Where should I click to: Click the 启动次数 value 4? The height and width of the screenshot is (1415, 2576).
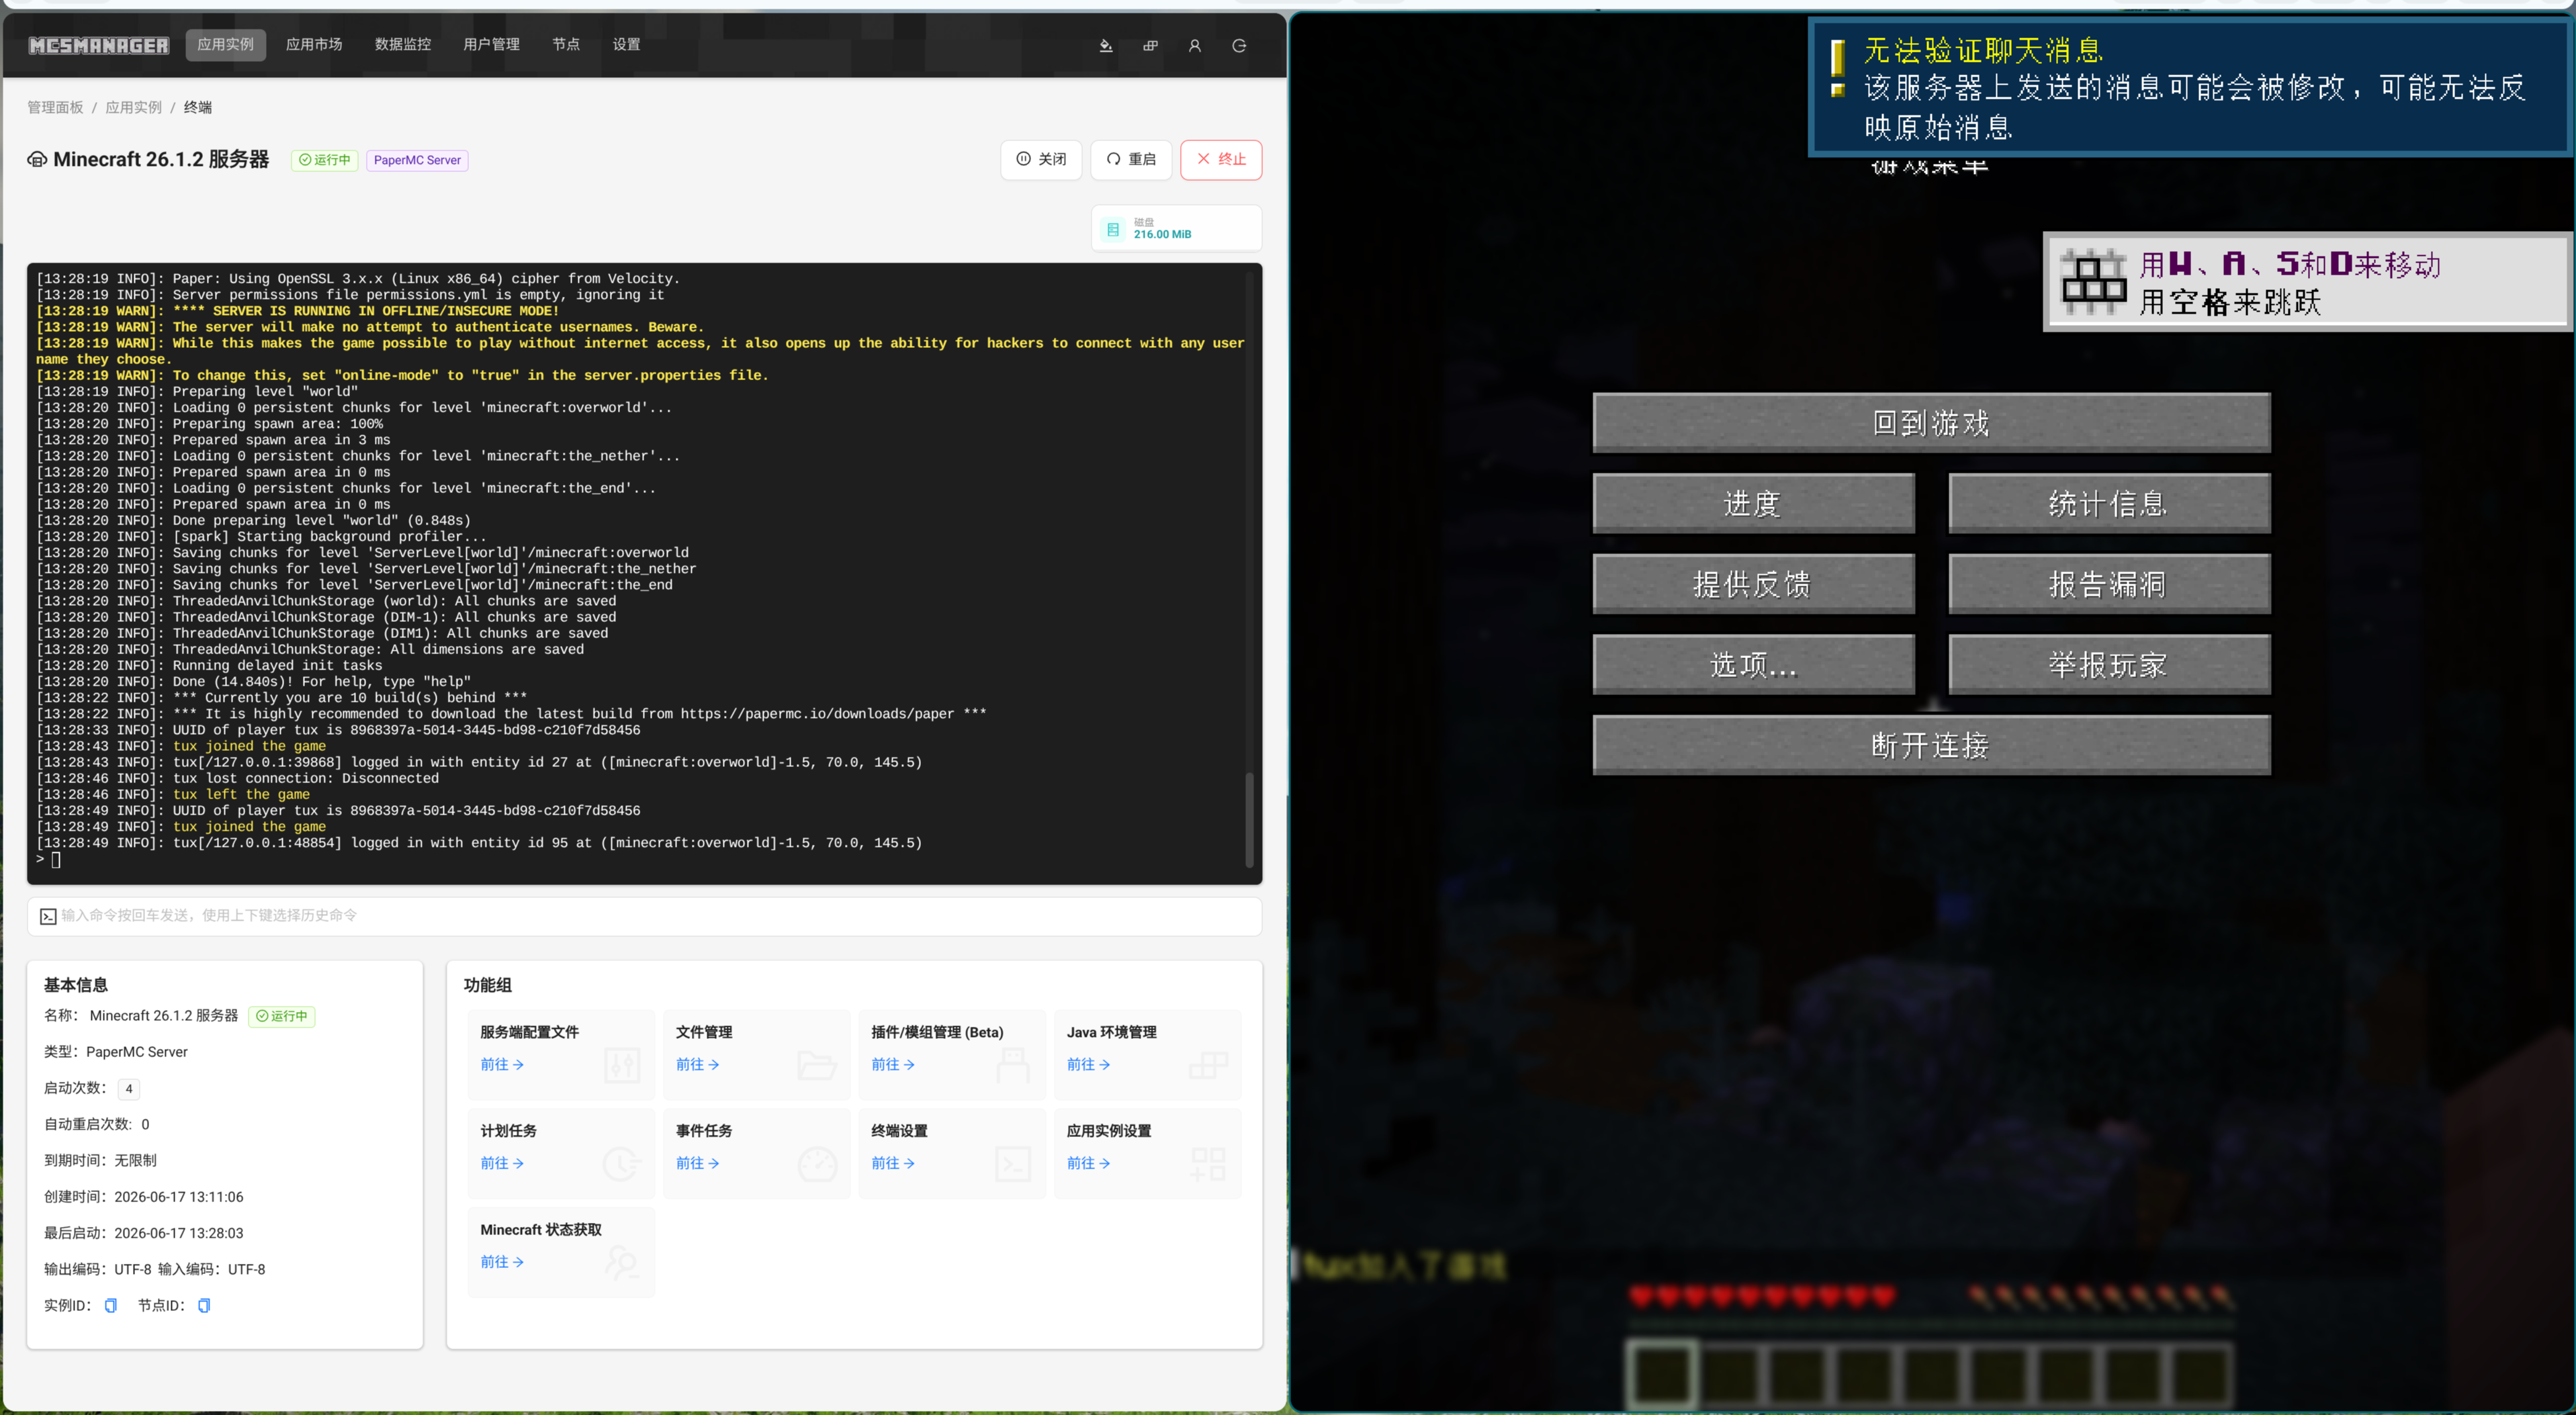click(128, 1088)
